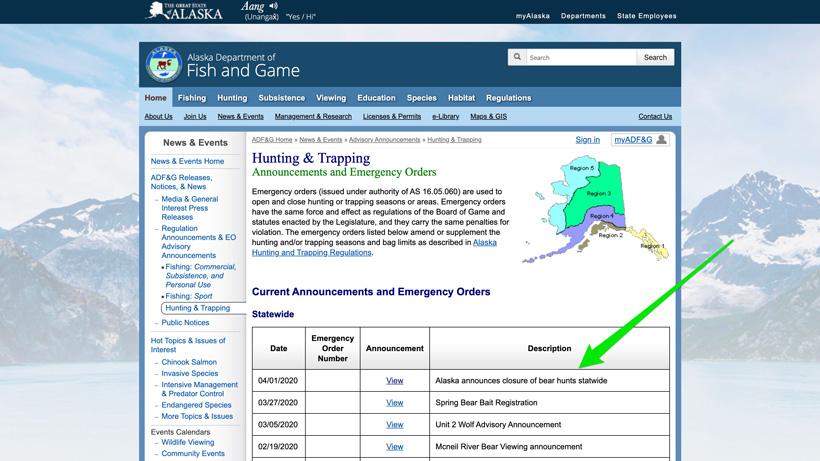The image size is (820, 461).
Task: Open Hot Topics & Issues of Interest
Action: coord(188,345)
